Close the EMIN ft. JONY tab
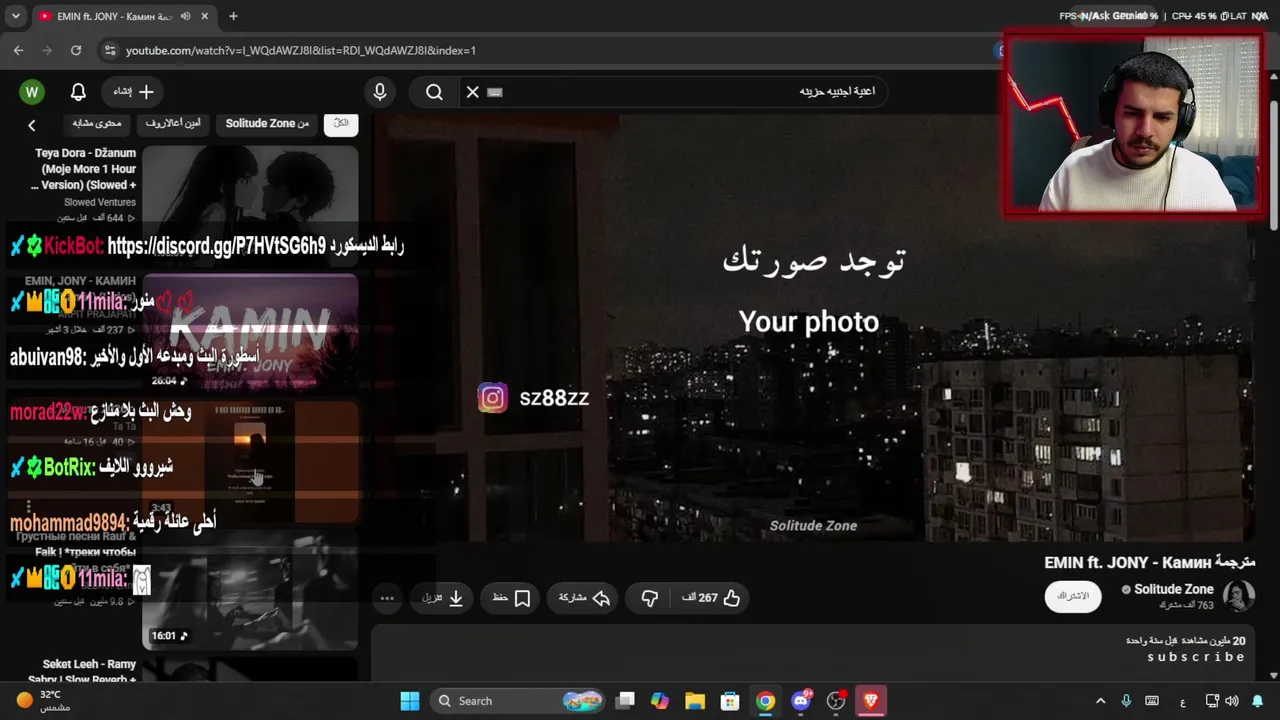1280x720 pixels. pos(207,16)
